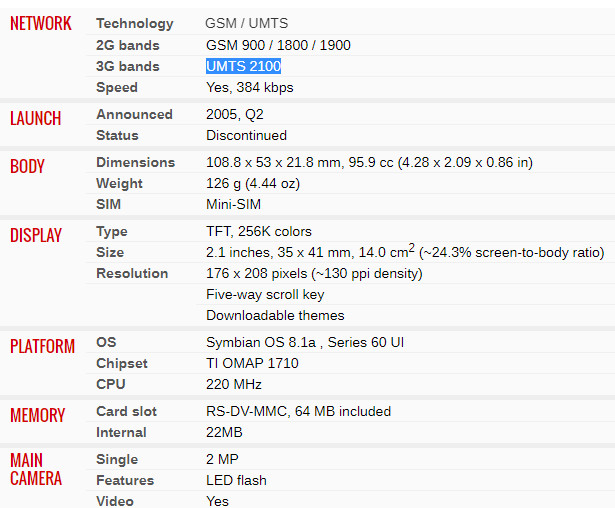Open the 2G bands label link
Screen dimensions: 615x508
coord(128,45)
